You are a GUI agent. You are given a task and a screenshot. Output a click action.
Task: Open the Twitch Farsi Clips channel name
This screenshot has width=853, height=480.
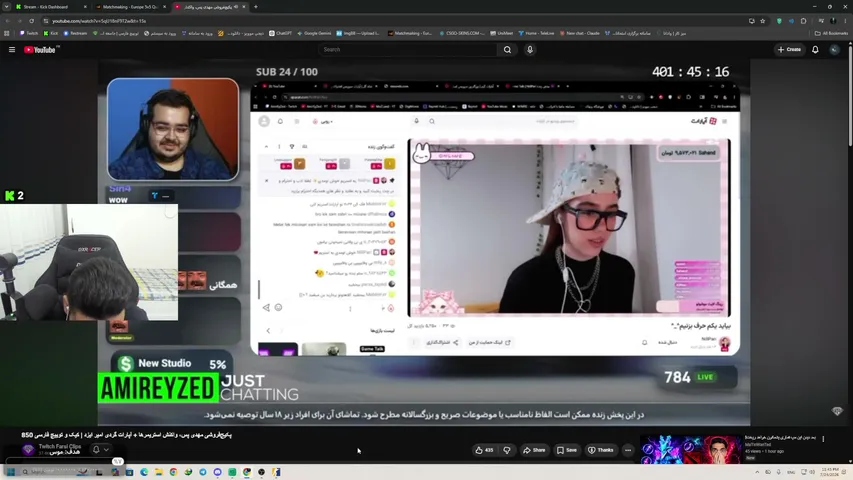click(x=60, y=446)
